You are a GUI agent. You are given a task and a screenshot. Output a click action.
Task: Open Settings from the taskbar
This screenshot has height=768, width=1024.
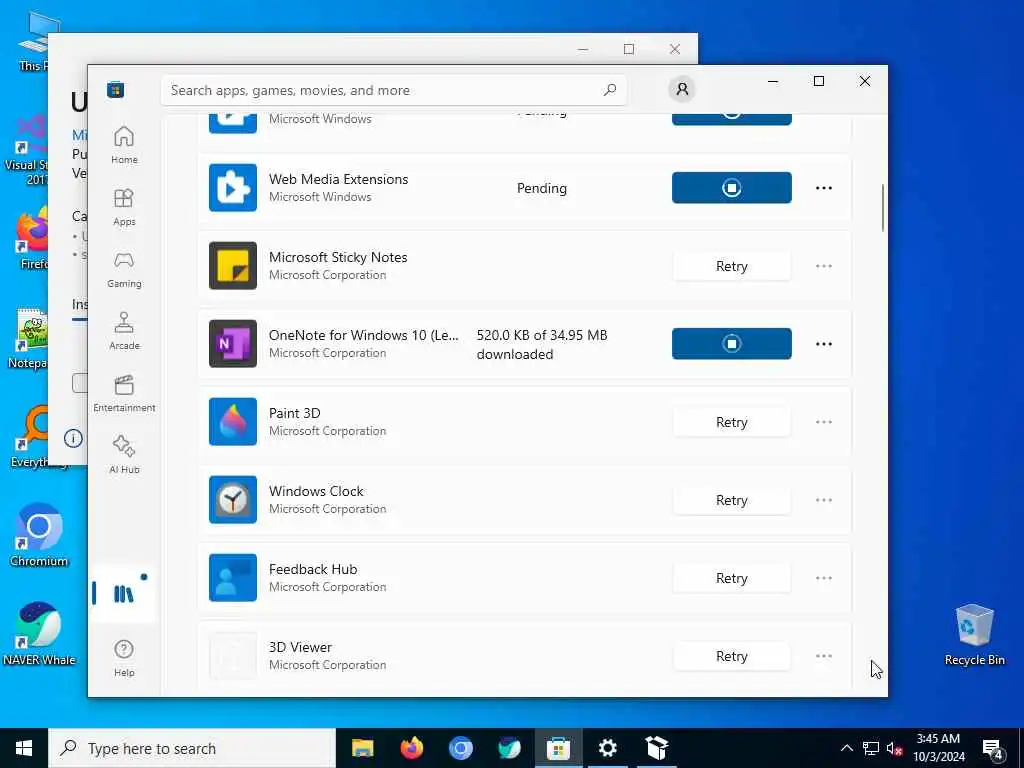(x=607, y=748)
